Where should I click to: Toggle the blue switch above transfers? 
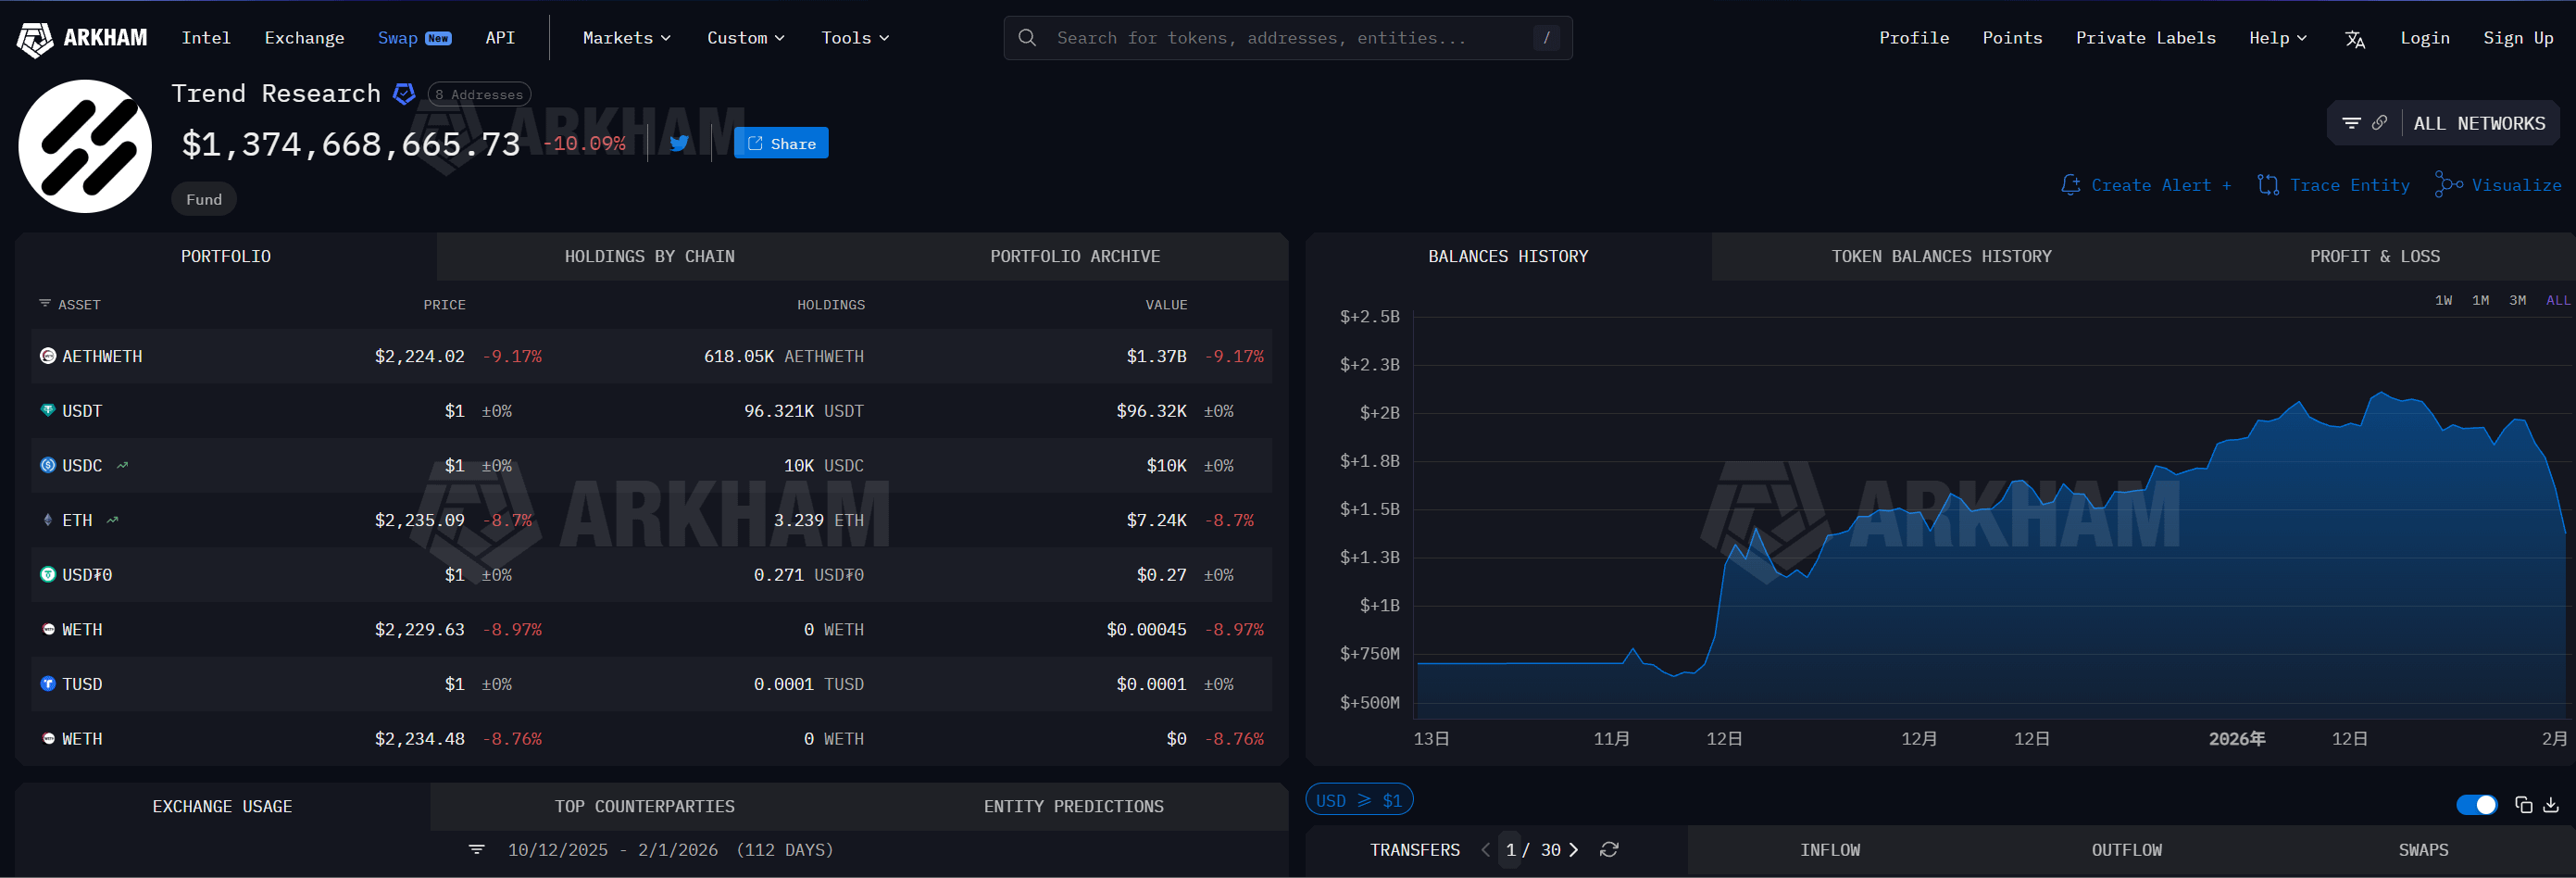2476,805
